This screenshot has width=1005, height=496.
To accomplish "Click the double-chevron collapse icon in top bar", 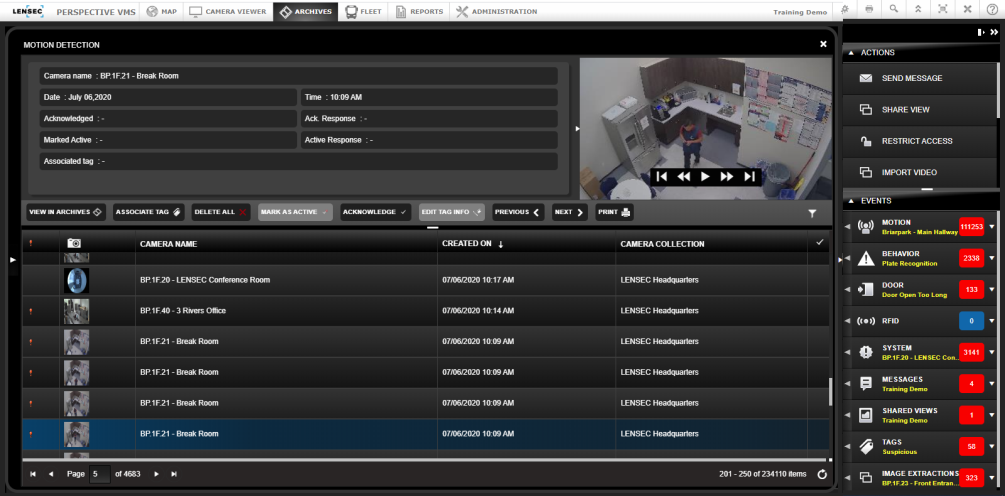I will pos(918,10).
